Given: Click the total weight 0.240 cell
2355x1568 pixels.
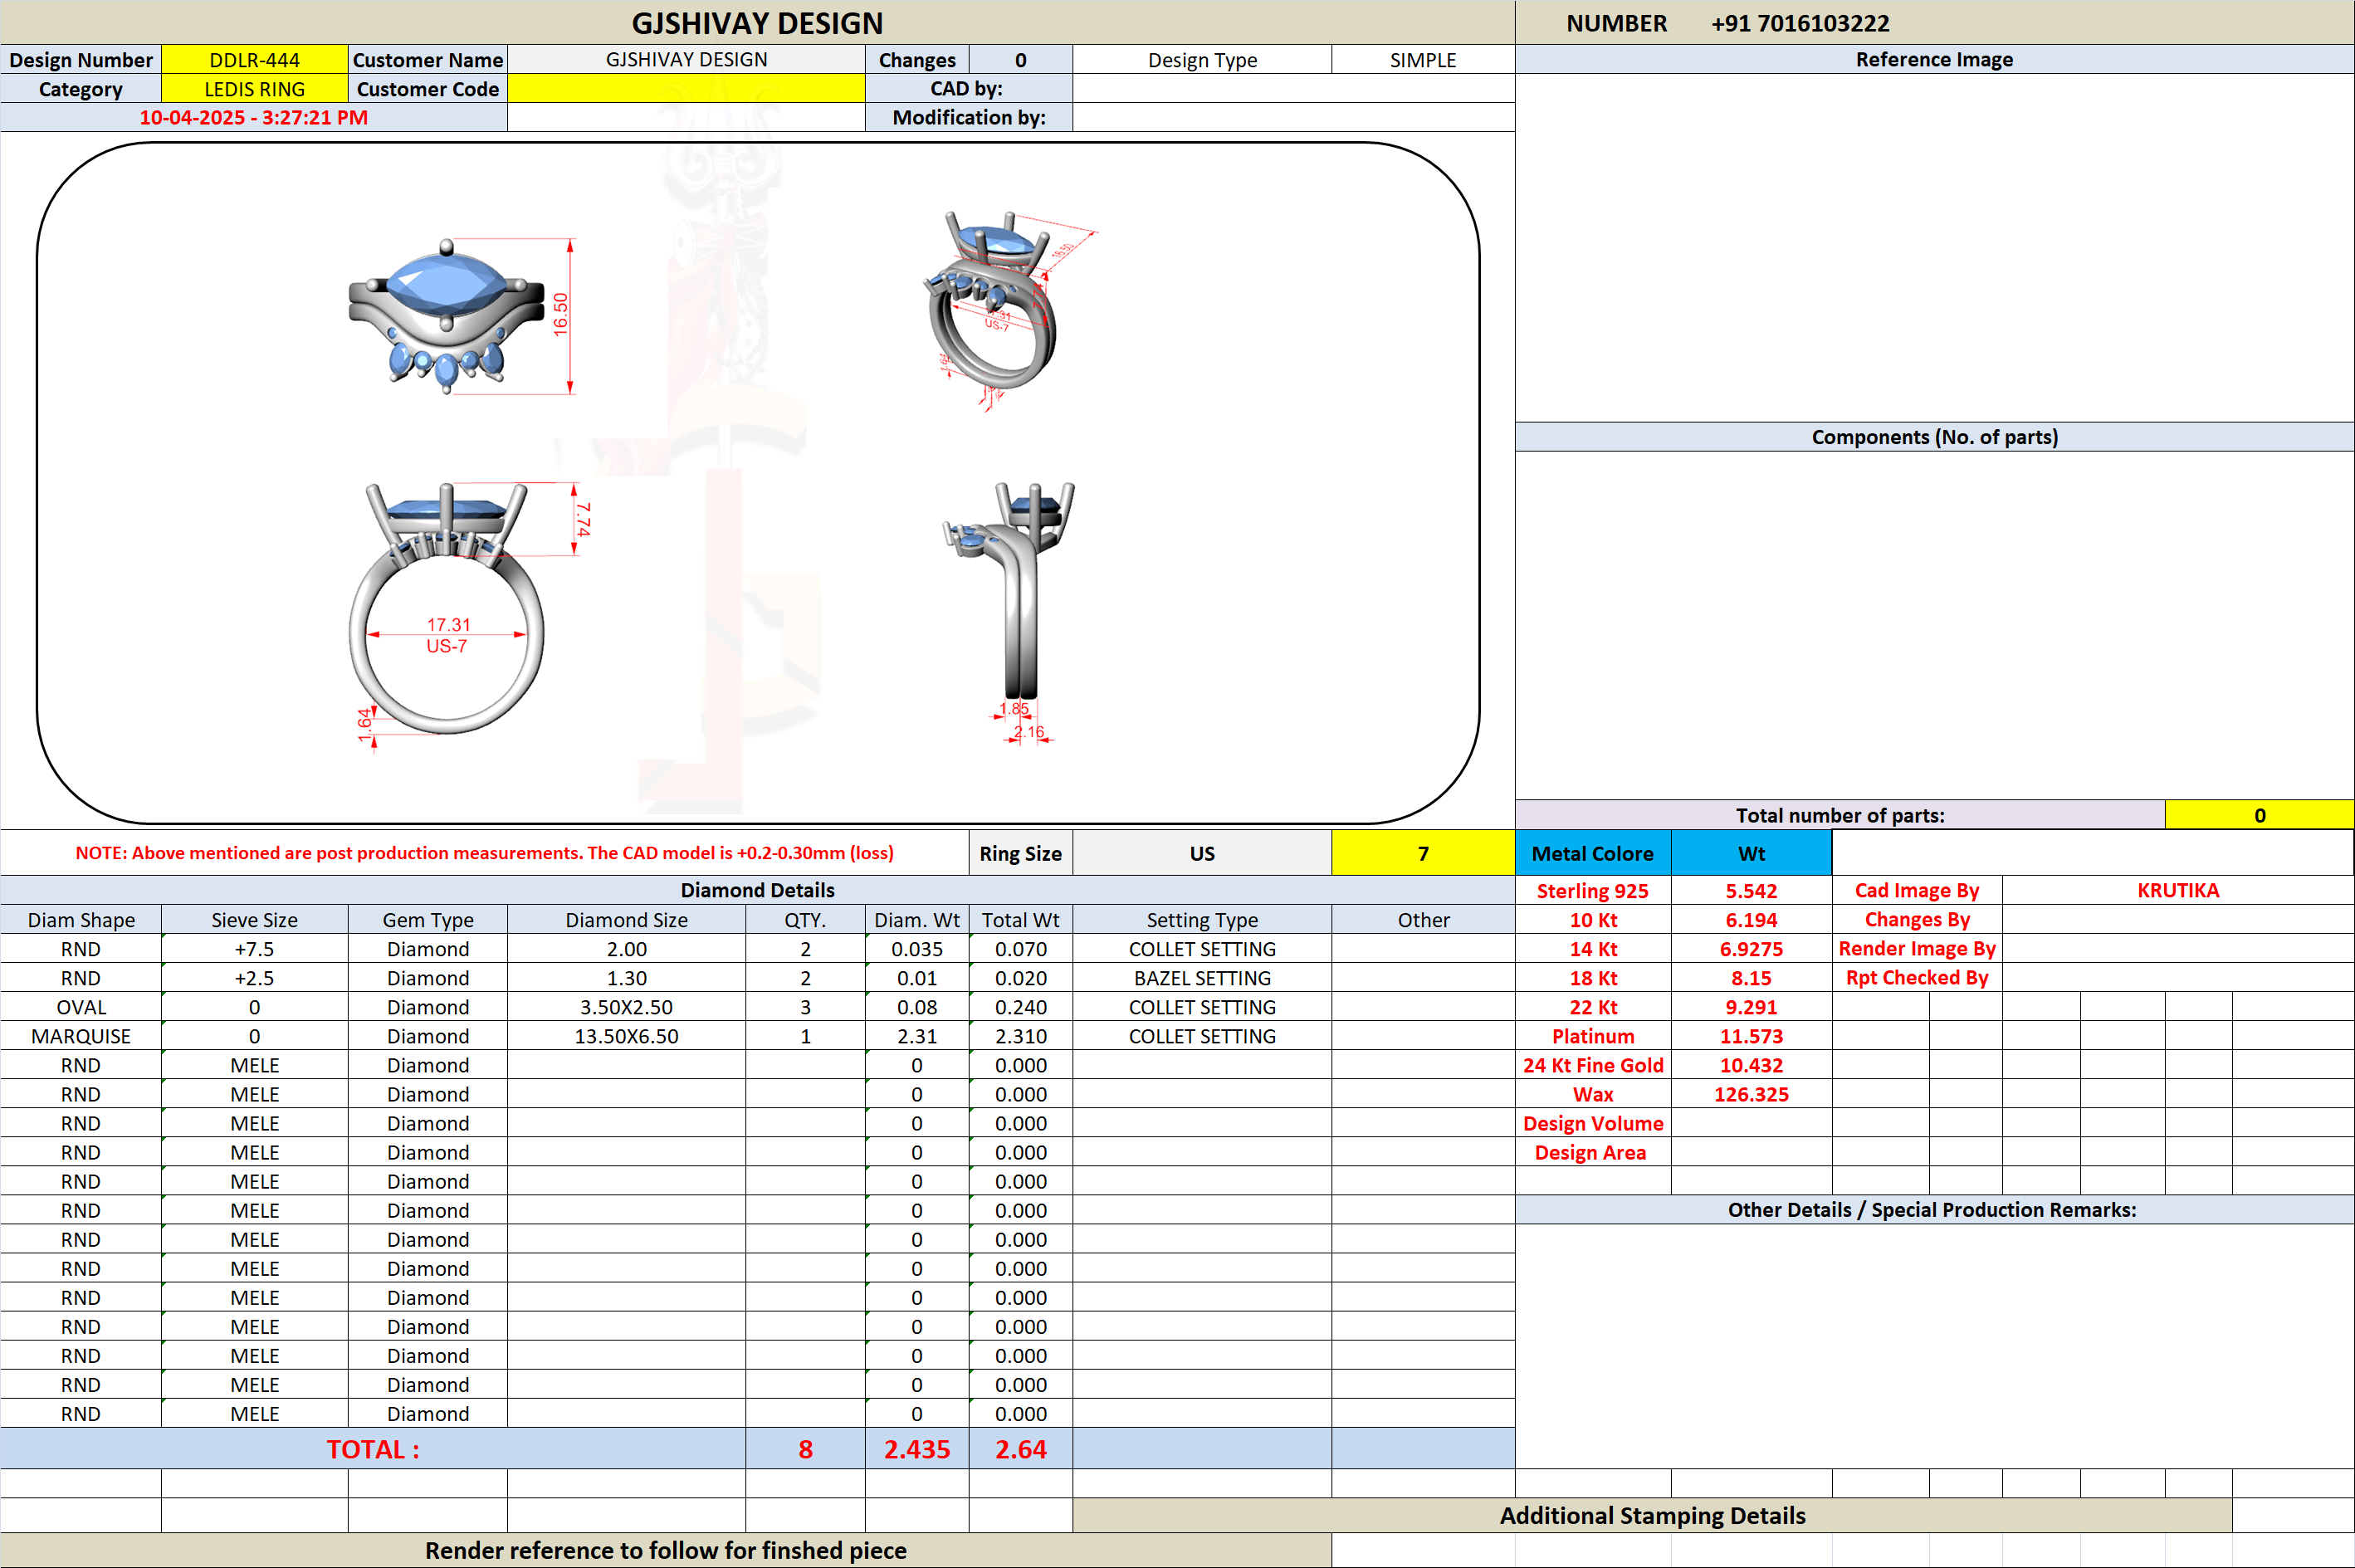Looking at the screenshot, I should (x=1021, y=1007).
